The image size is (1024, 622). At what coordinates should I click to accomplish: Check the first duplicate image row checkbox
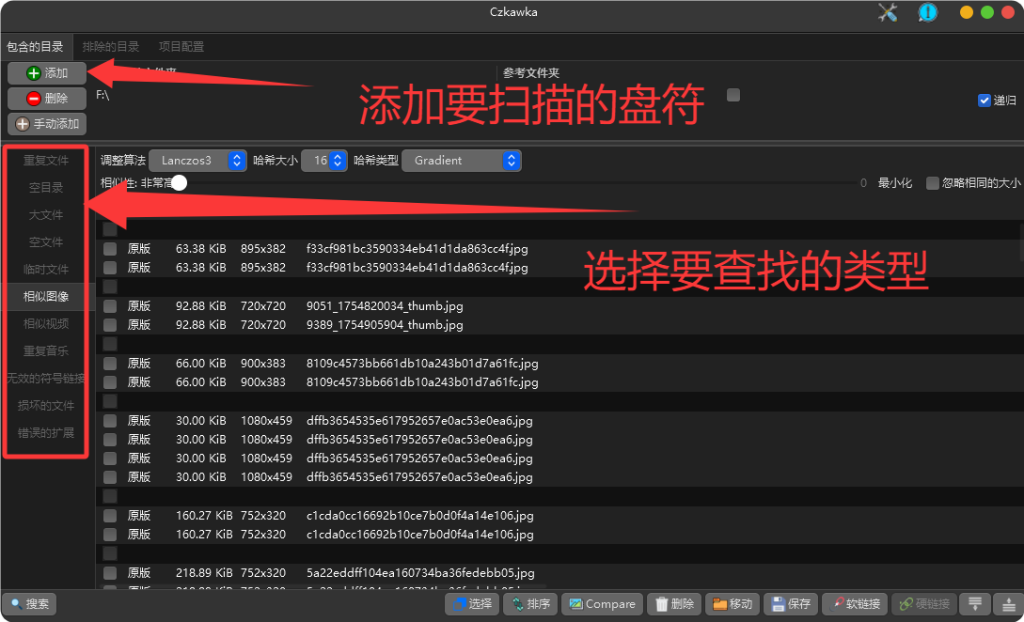point(108,248)
